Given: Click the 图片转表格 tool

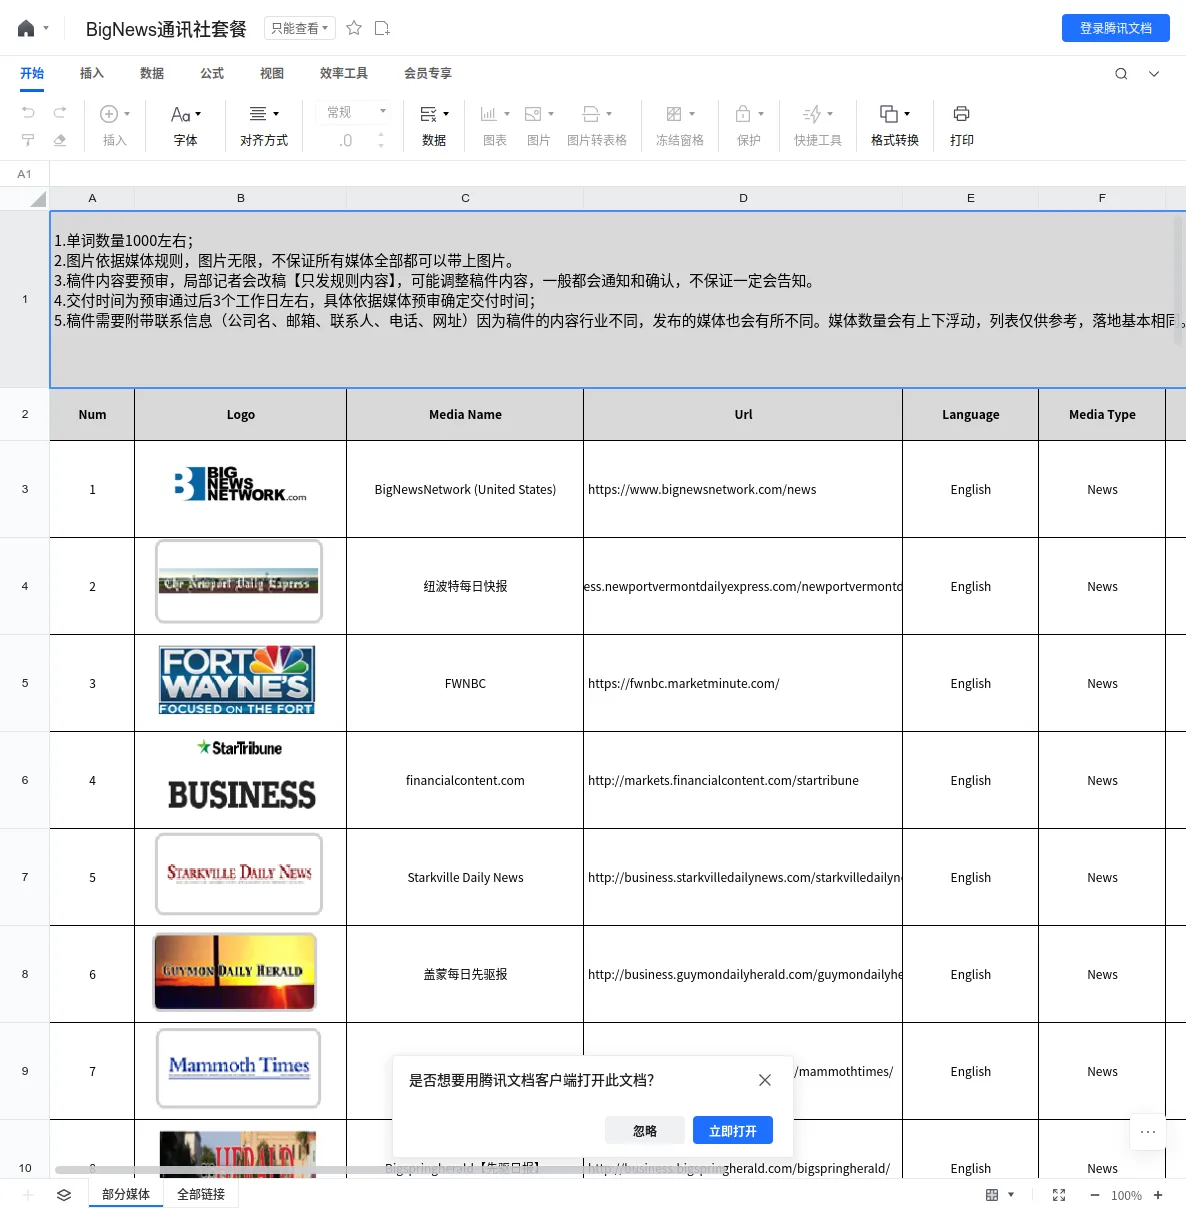Looking at the screenshot, I should click(597, 126).
